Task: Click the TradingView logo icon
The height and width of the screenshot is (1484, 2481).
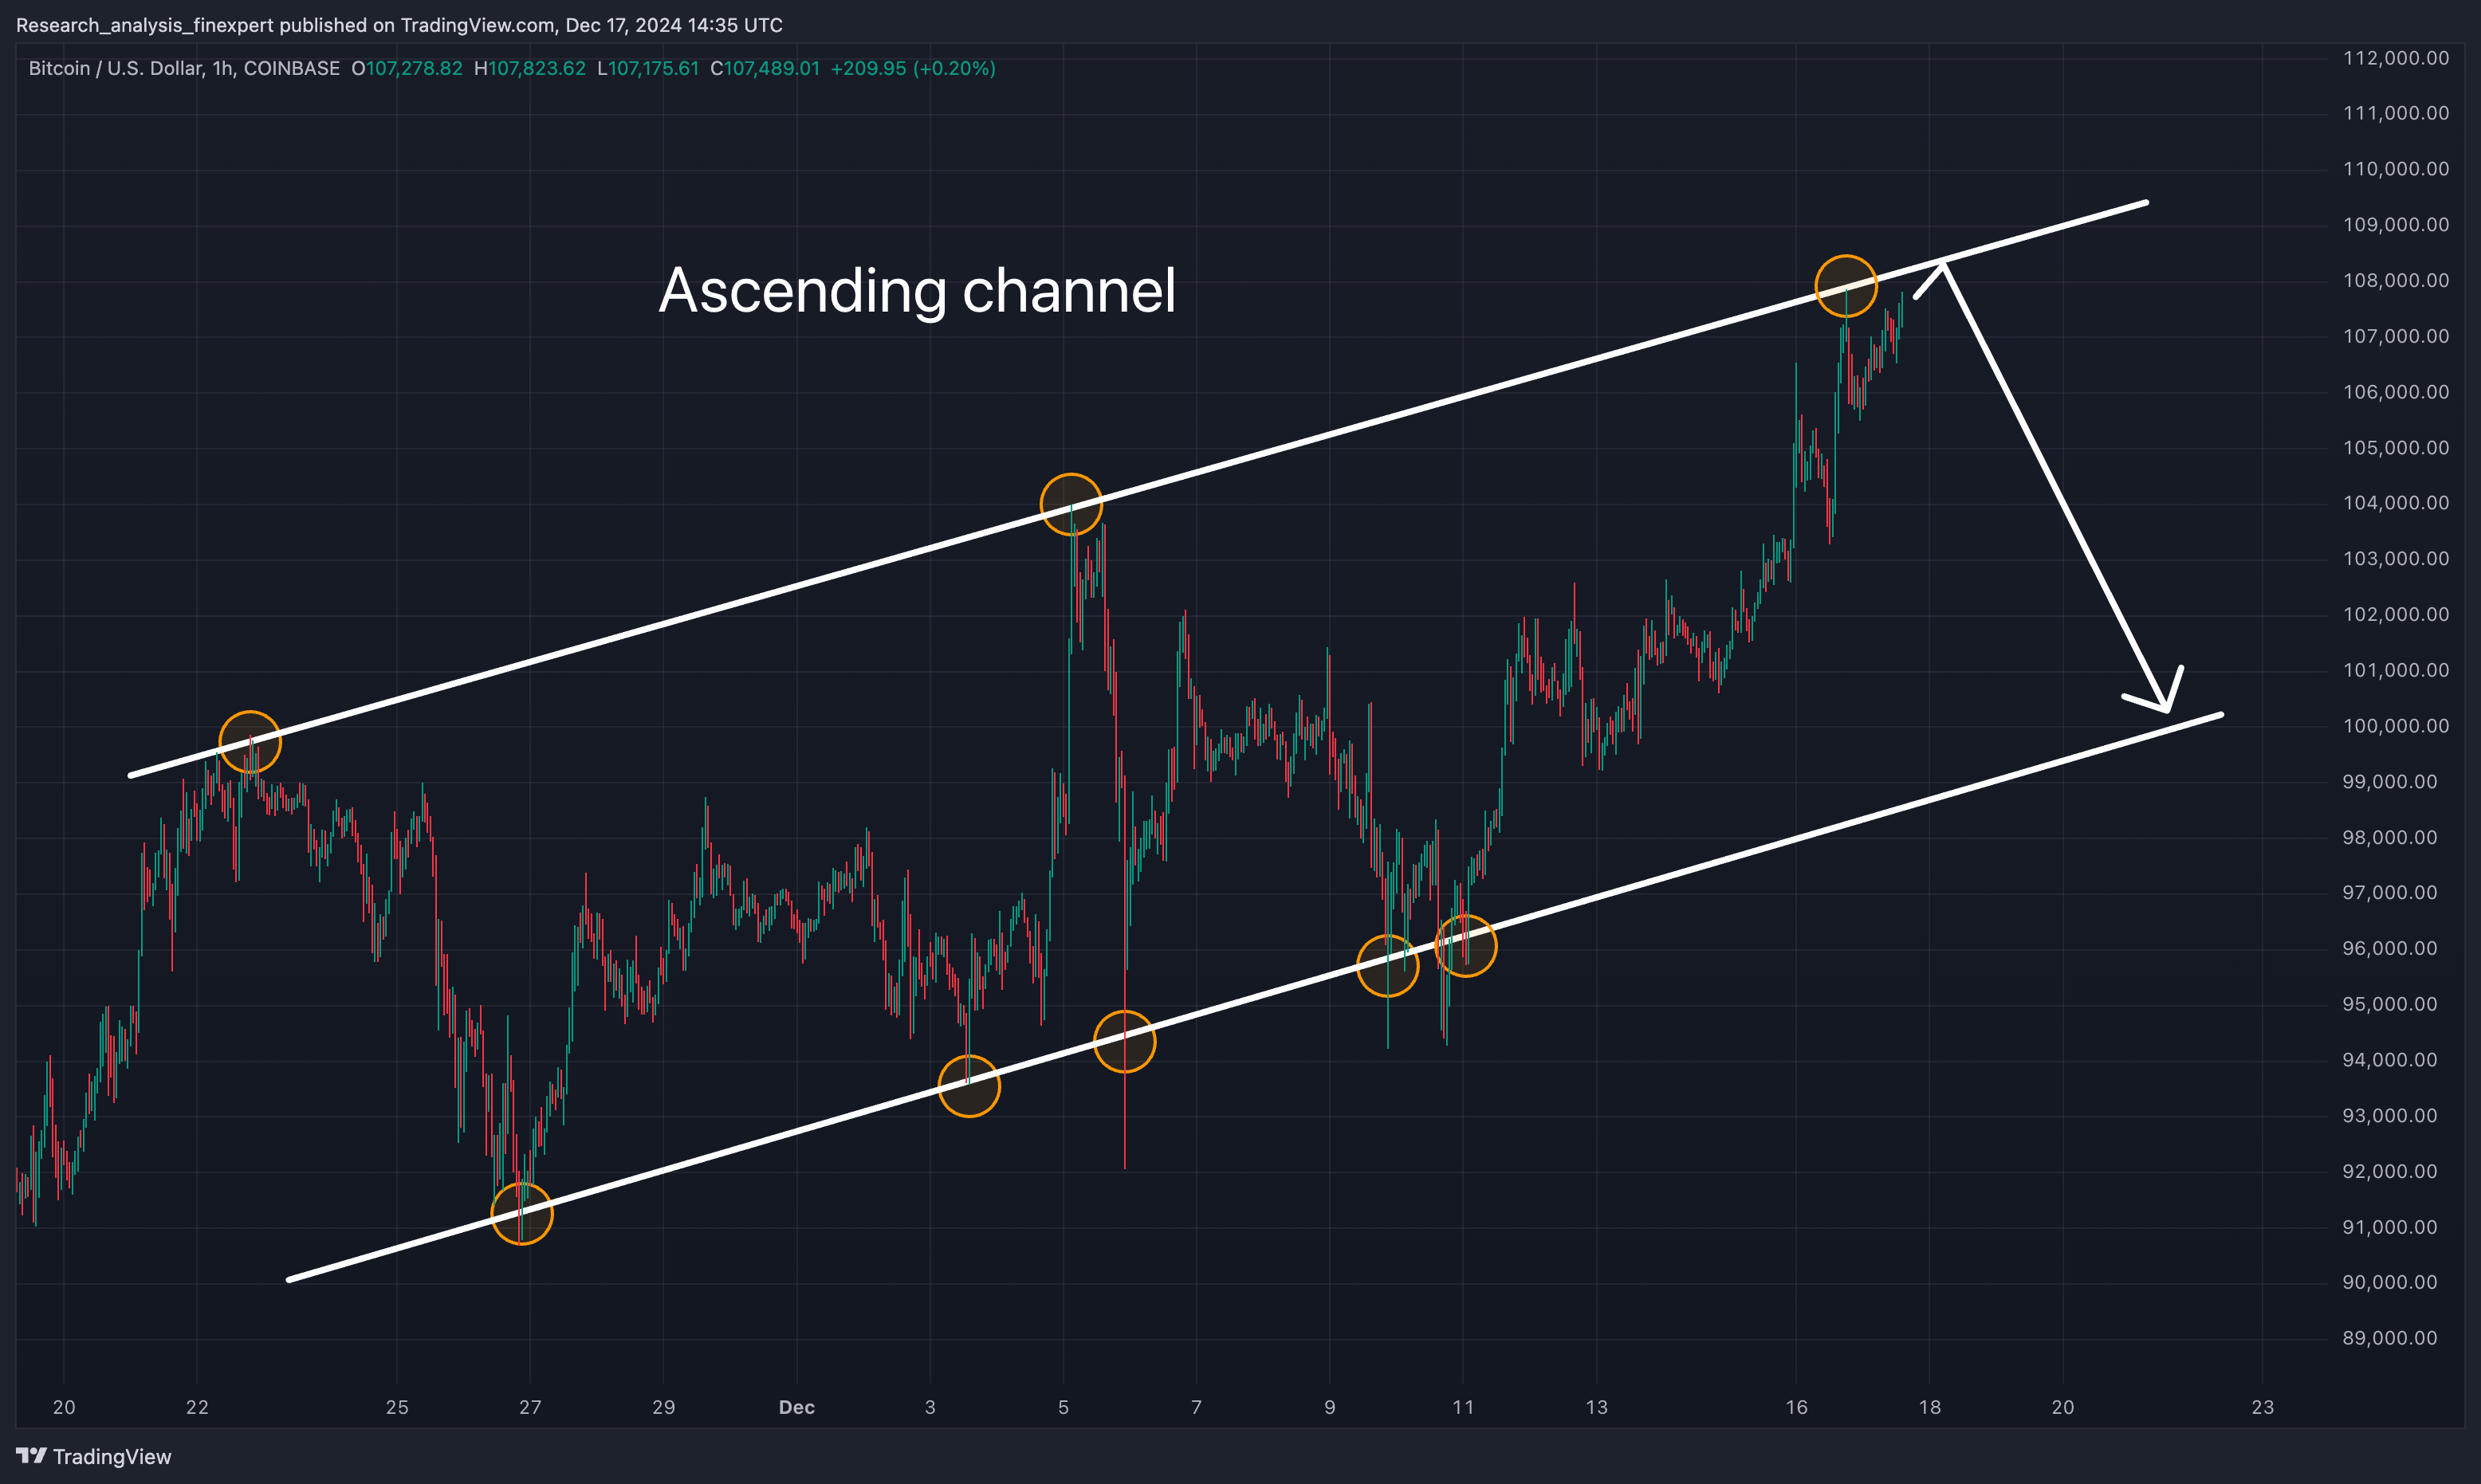Action: (31, 1455)
